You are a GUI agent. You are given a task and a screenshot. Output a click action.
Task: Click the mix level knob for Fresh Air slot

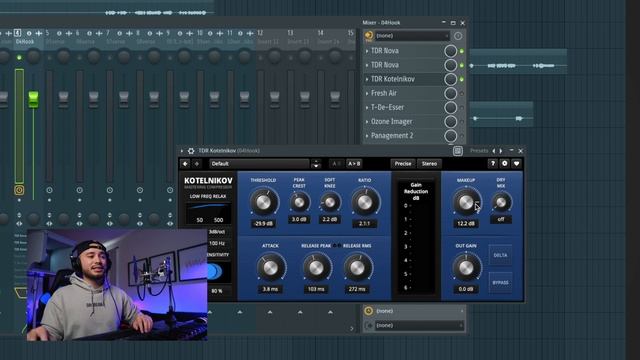click(450, 93)
